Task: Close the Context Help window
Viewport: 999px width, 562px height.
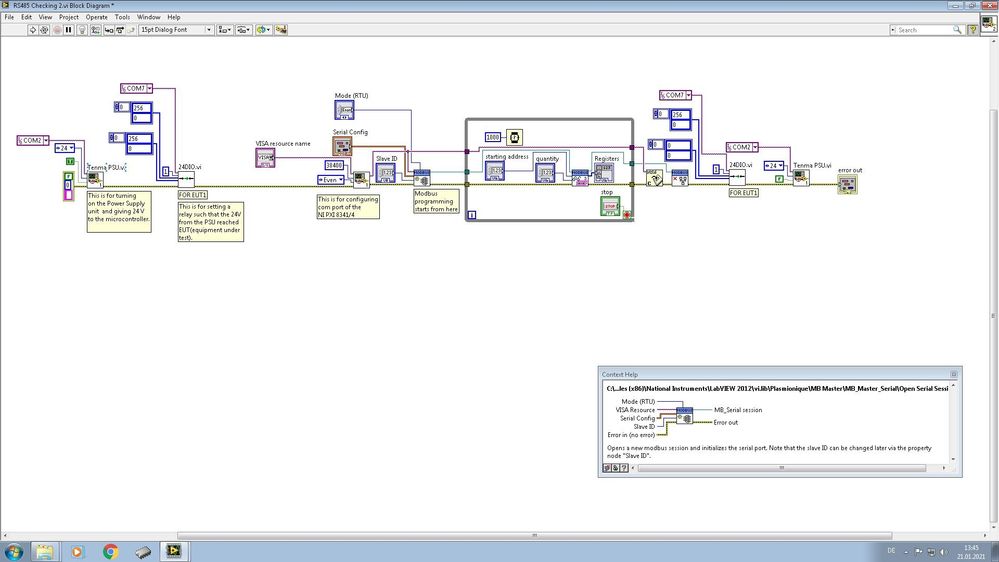Action: [x=954, y=374]
